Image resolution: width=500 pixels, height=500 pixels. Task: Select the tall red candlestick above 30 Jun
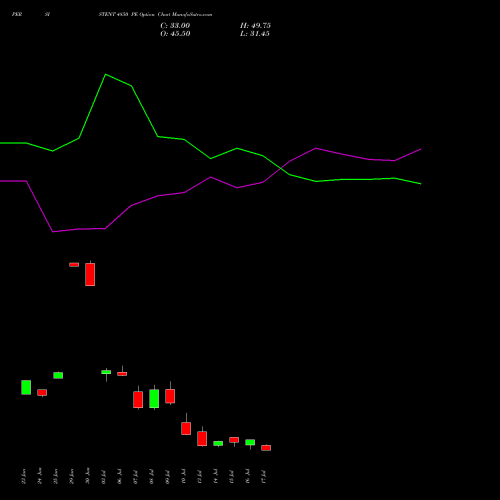(x=90, y=274)
